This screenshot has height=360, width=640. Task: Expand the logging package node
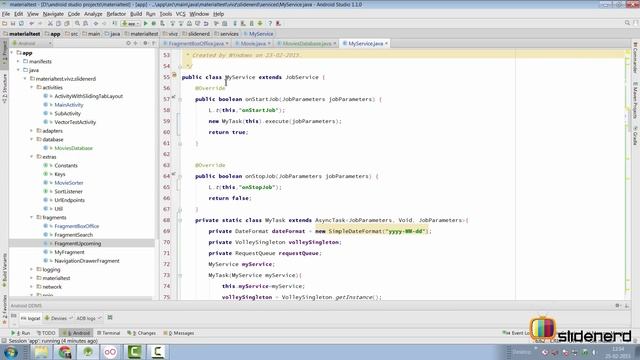point(32,269)
